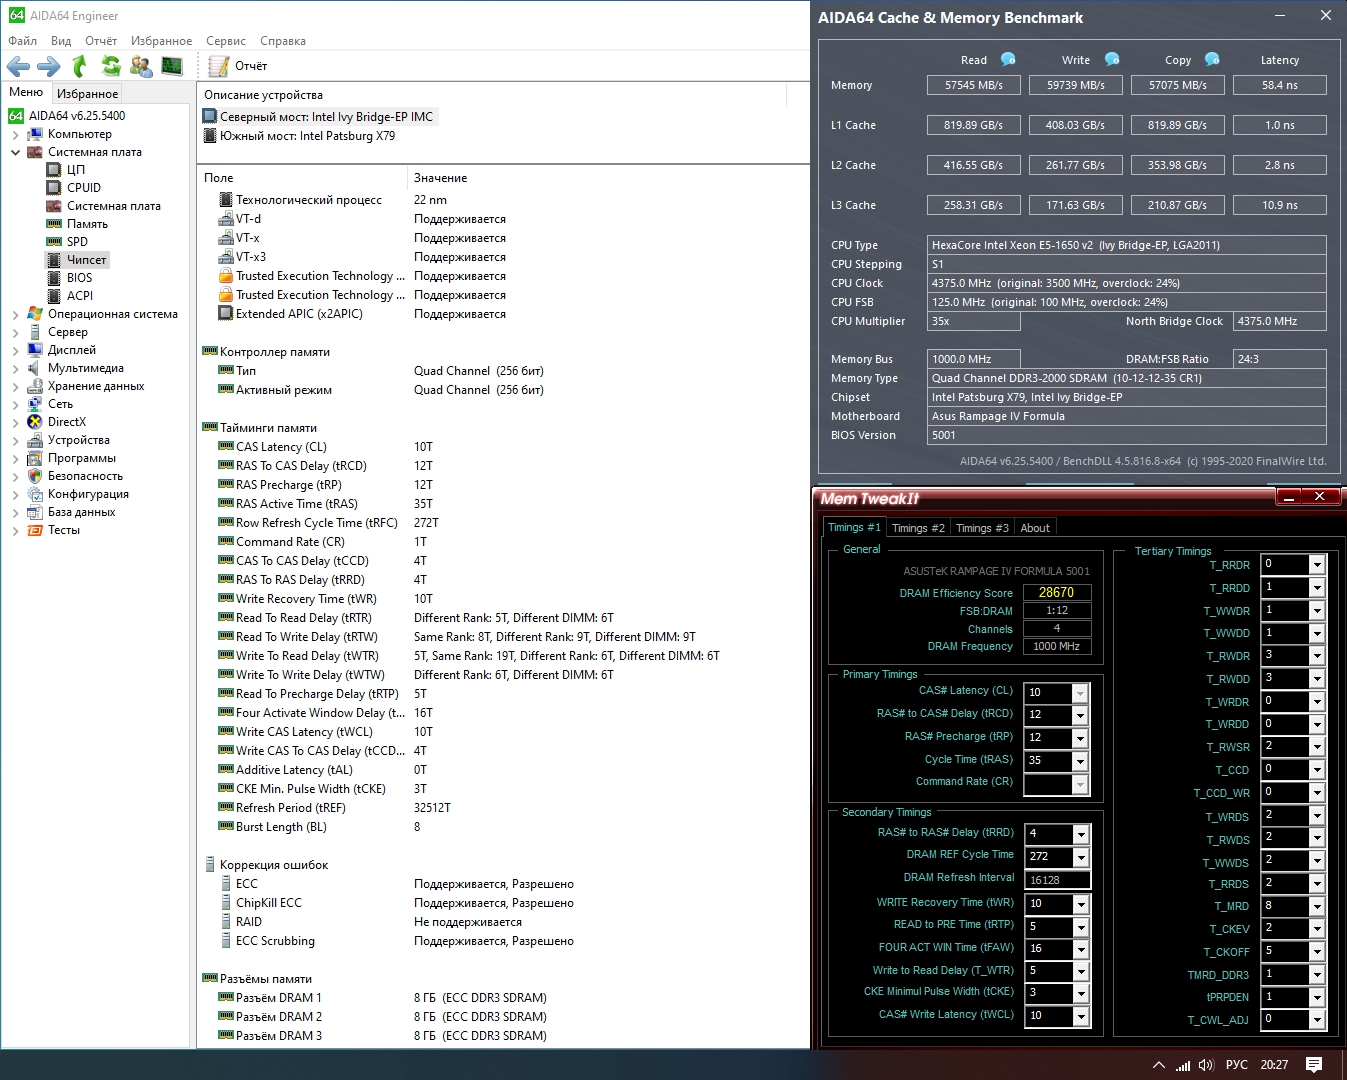
Task: Click the Forward navigation arrow in toolbar
Action: coord(48,66)
